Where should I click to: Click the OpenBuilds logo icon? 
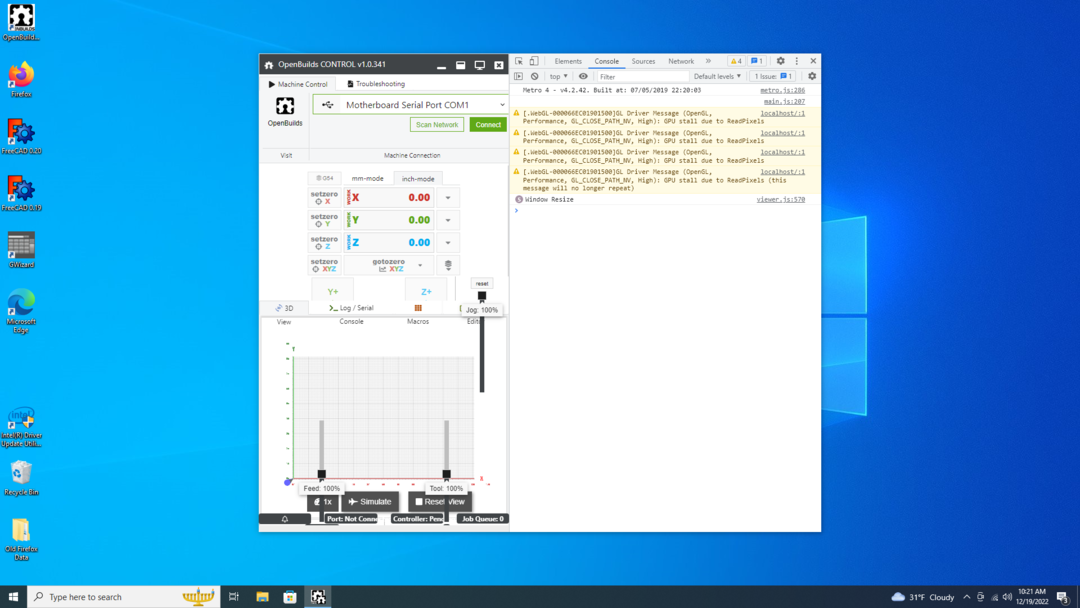[x=285, y=106]
